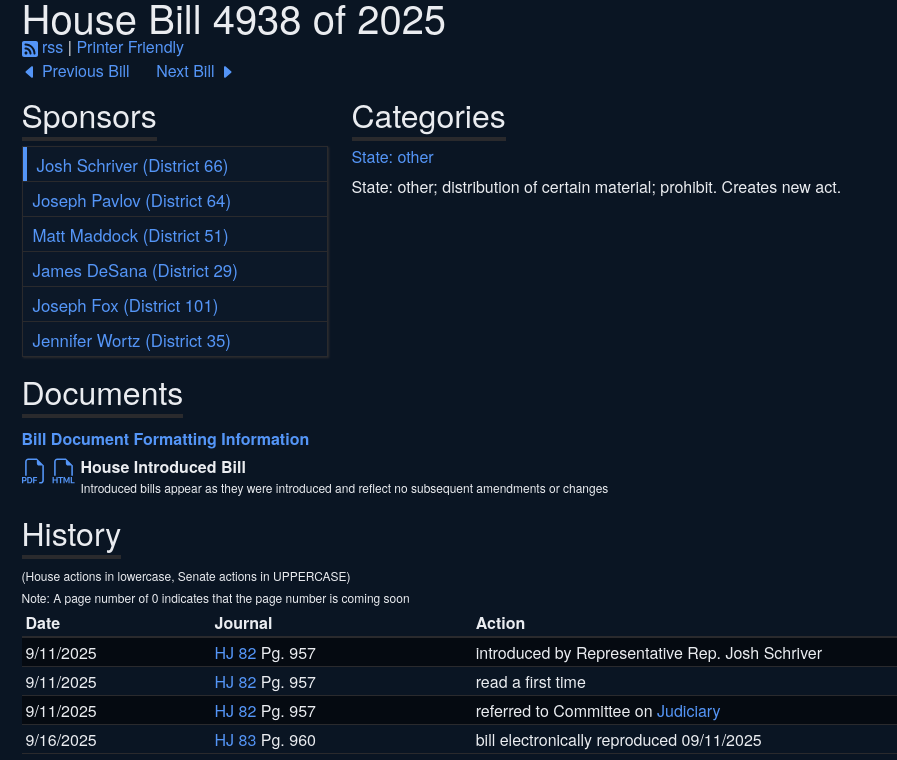Open HJ 82 link in 'read a first time' row
The height and width of the screenshot is (760, 897).
[235, 683]
